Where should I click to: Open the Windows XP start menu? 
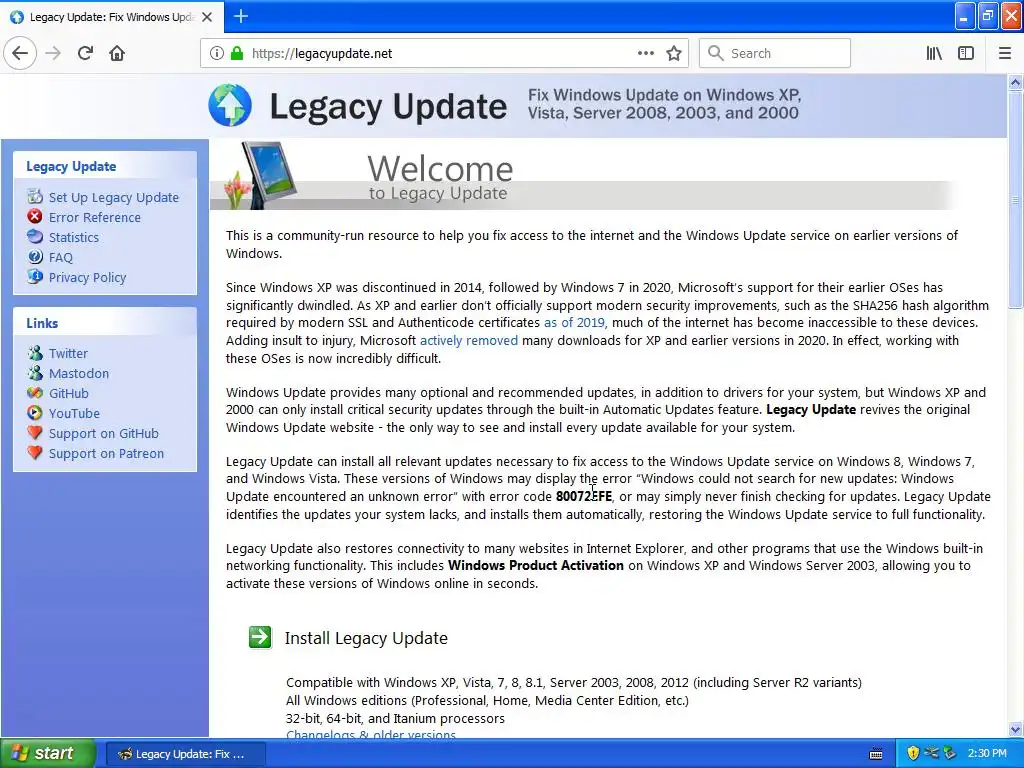48,754
